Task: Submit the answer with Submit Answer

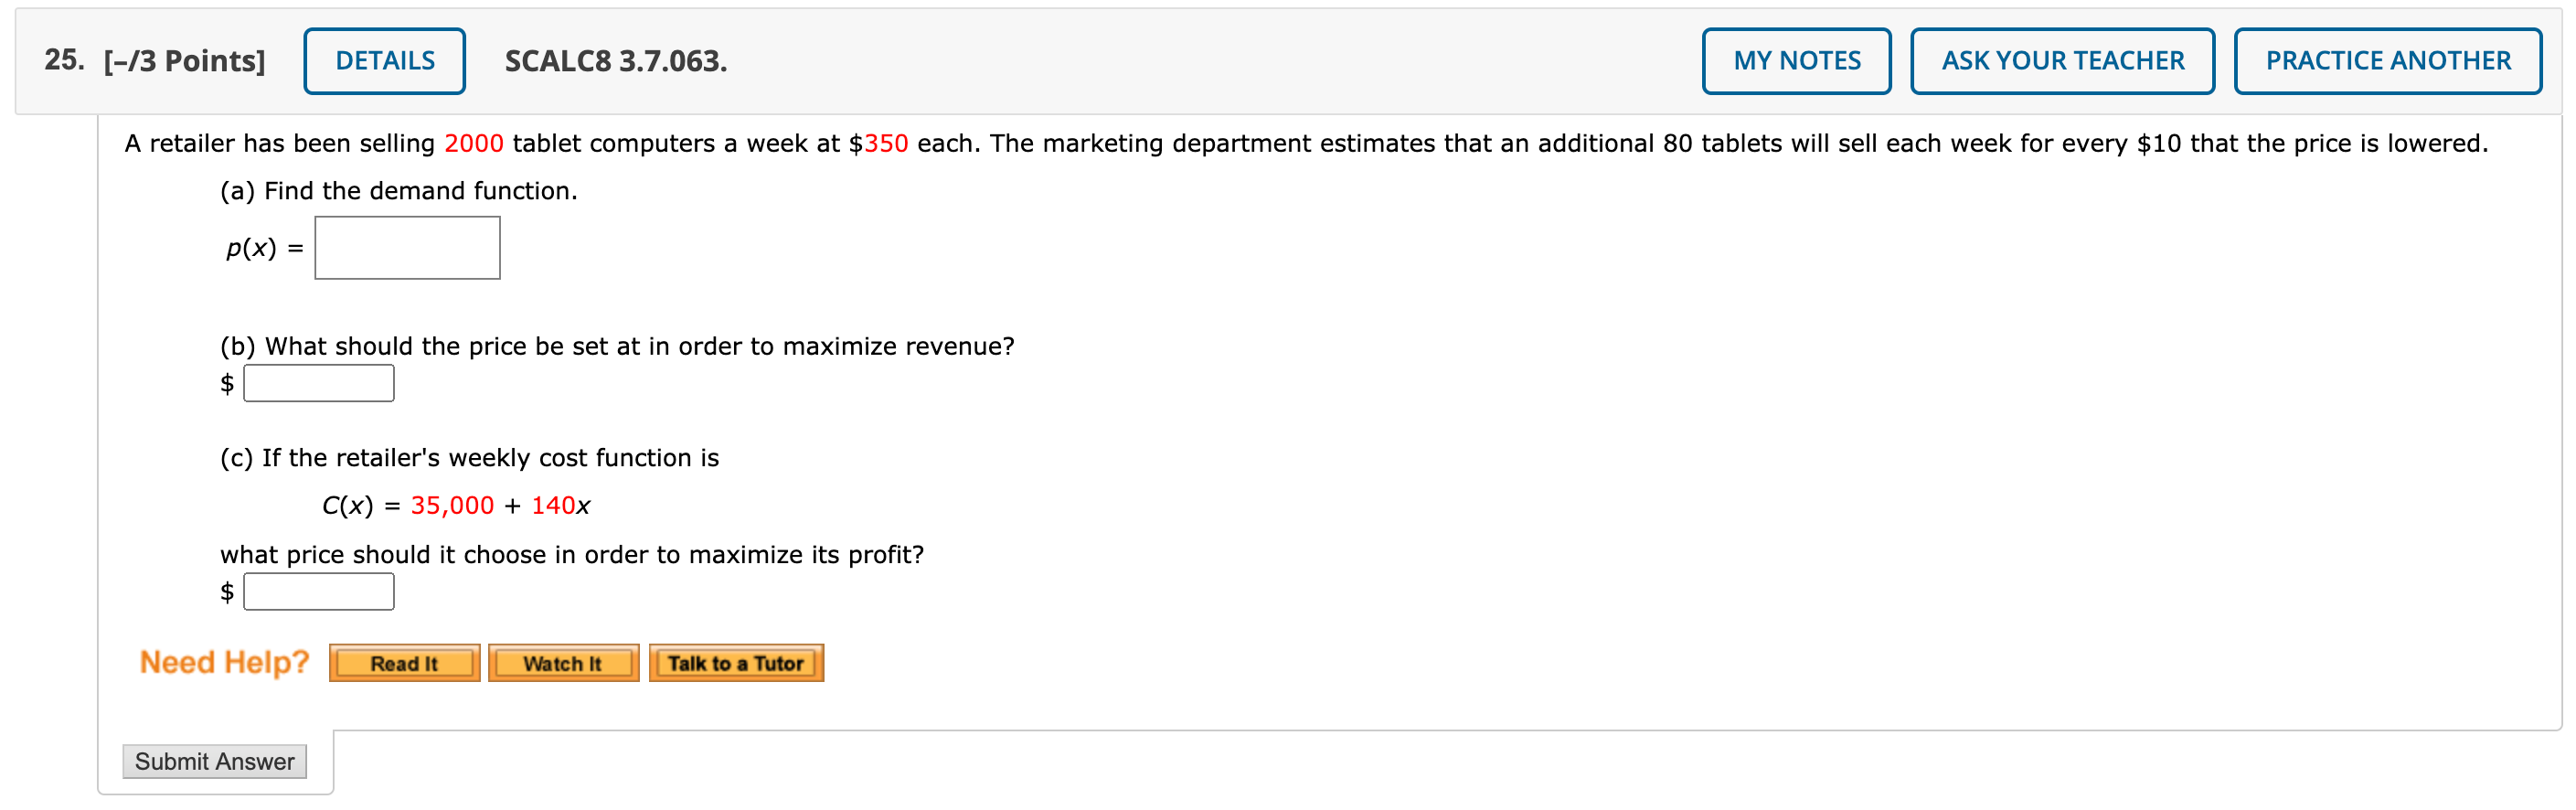Action: 214,761
